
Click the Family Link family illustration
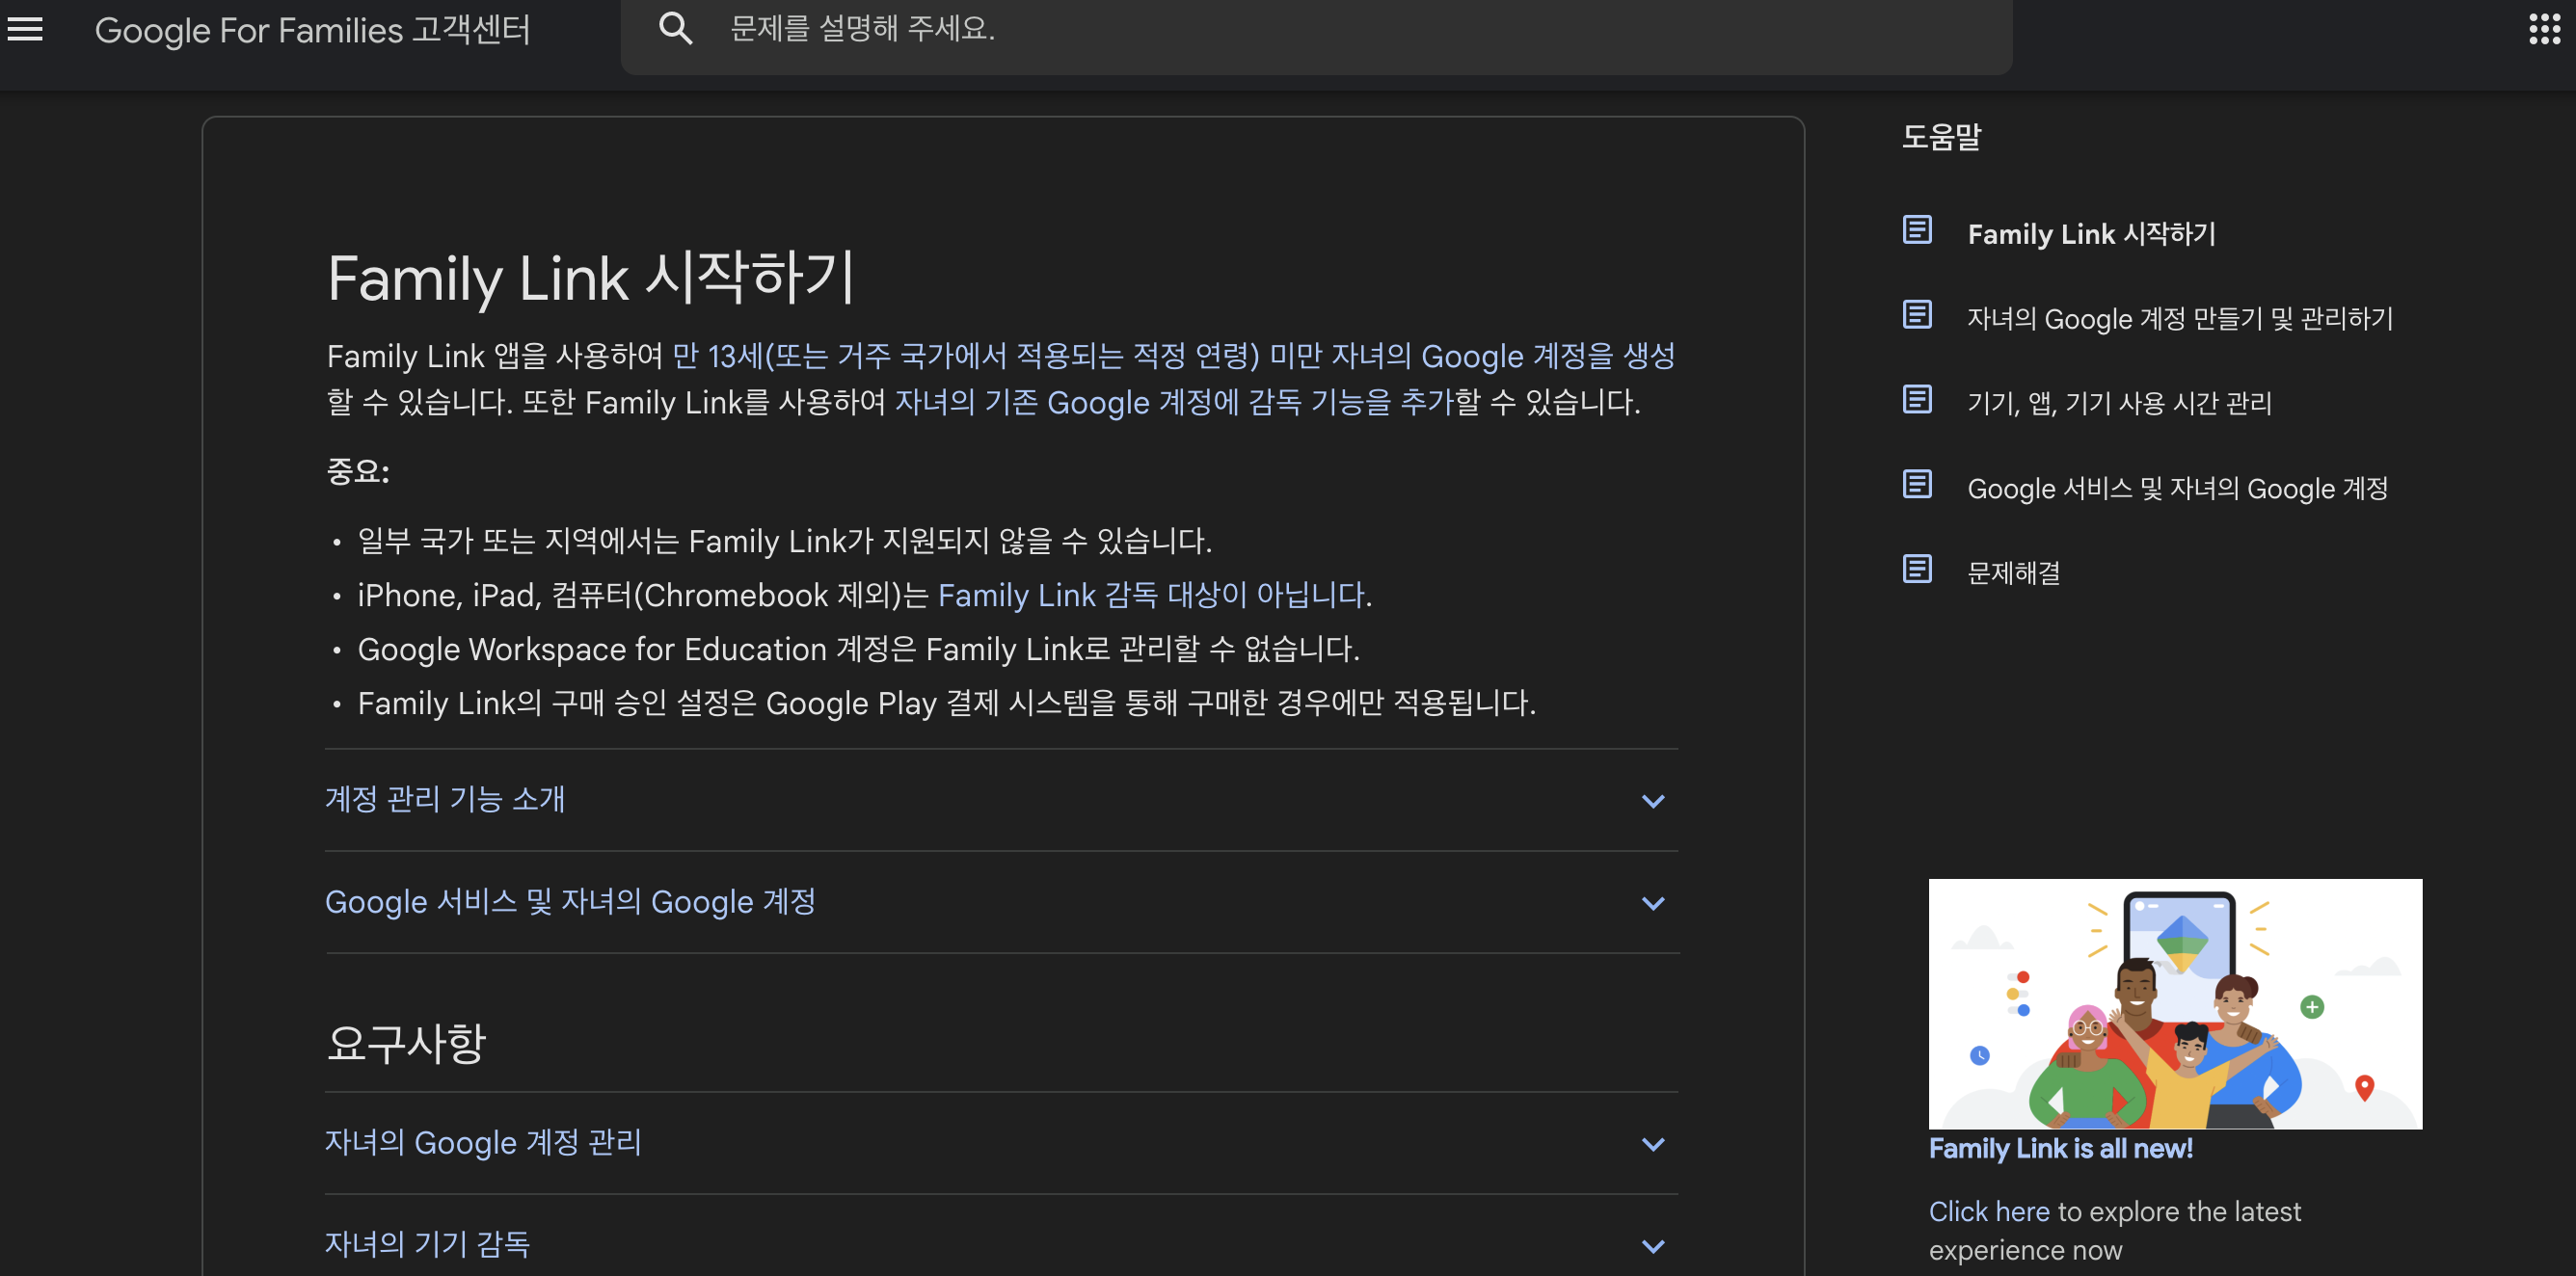[x=2175, y=1003]
